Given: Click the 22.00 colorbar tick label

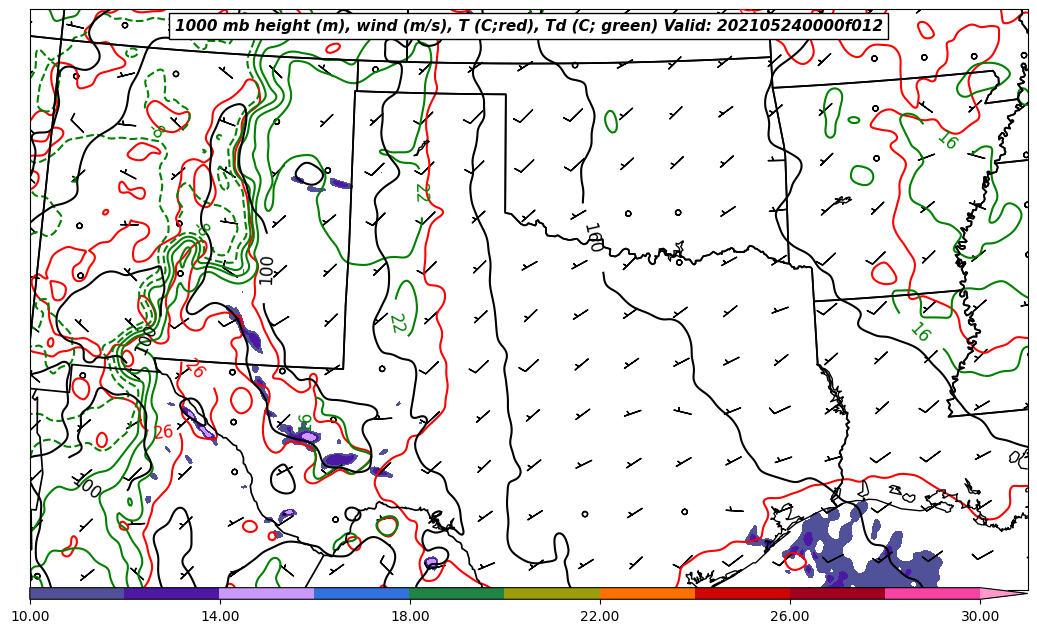Looking at the screenshot, I should pos(600,617).
